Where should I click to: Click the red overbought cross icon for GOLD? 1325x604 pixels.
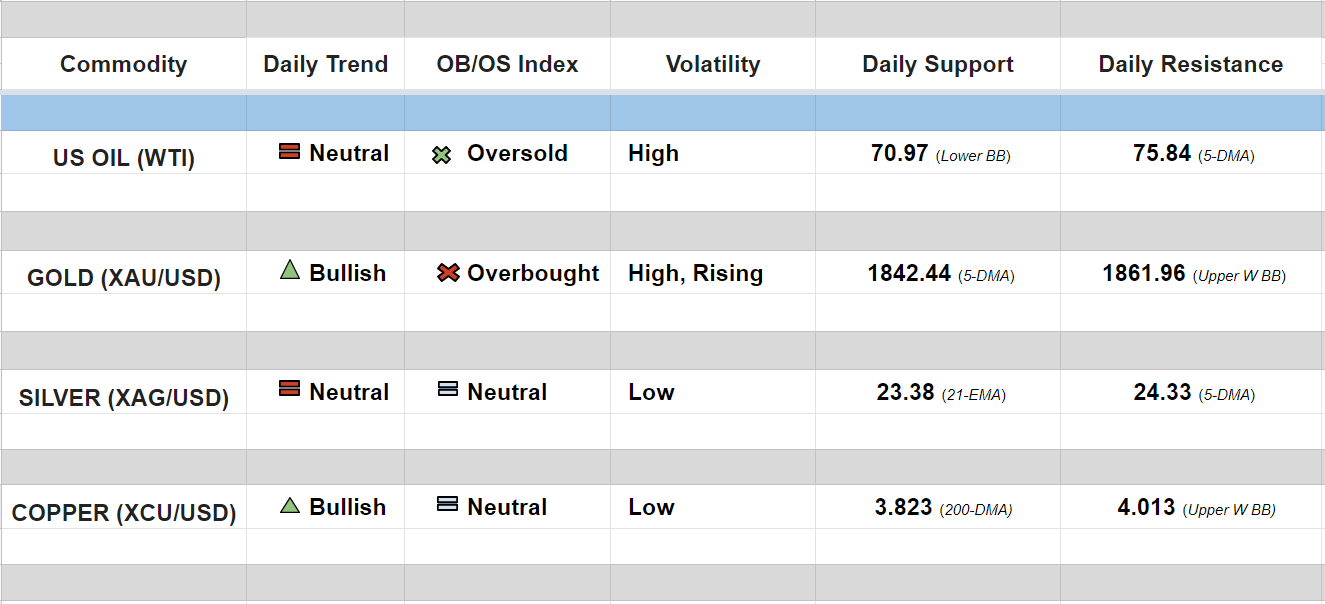[x=448, y=273]
